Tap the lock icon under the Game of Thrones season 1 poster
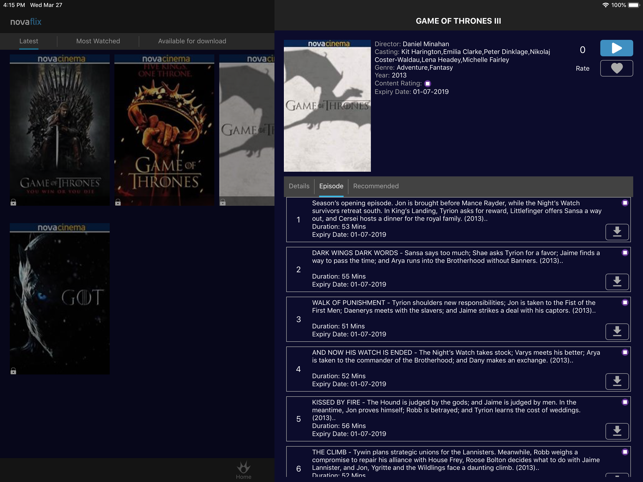 13,202
